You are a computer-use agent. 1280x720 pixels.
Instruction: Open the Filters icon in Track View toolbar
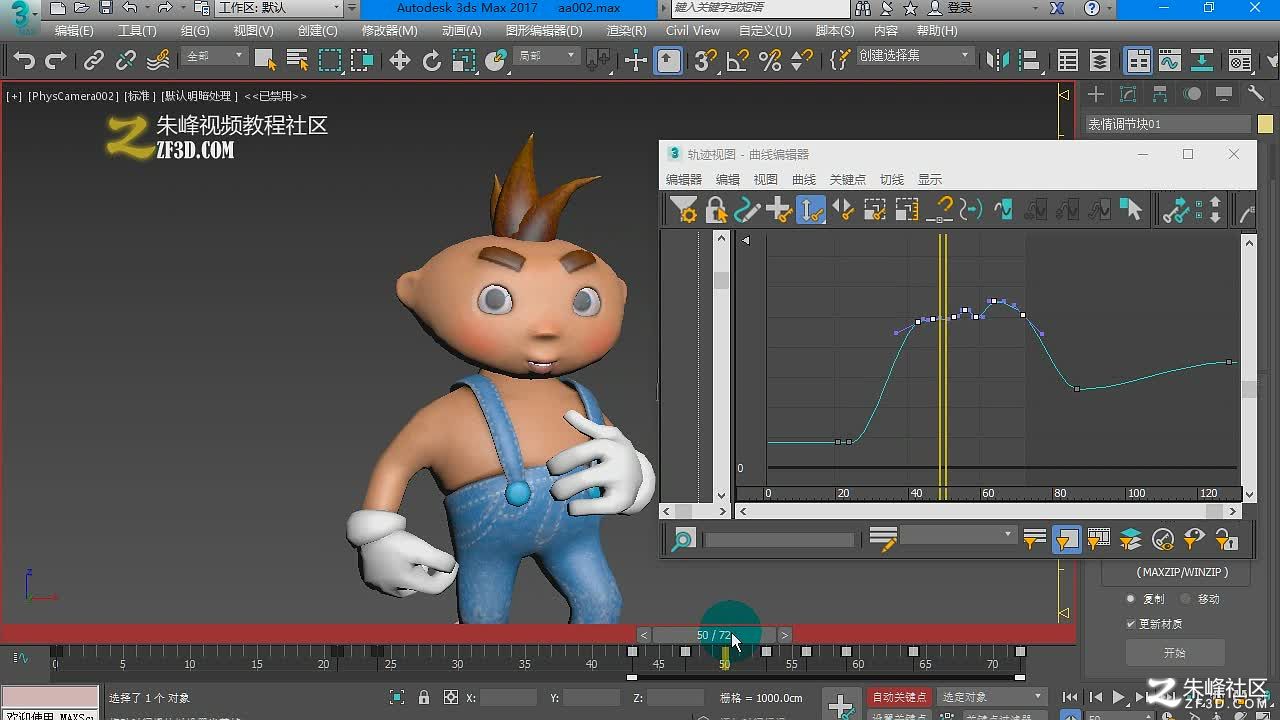[x=683, y=209]
